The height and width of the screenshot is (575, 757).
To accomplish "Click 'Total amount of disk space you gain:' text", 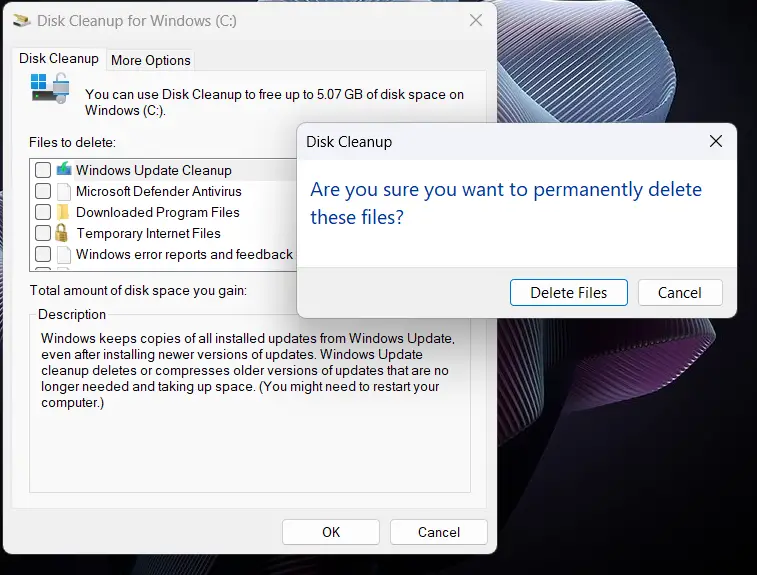I will (x=138, y=290).
